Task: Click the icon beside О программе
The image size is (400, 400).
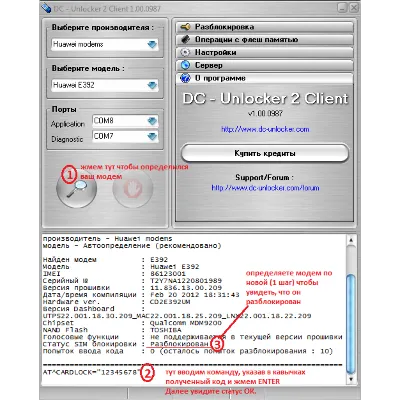Action: (x=185, y=78)
